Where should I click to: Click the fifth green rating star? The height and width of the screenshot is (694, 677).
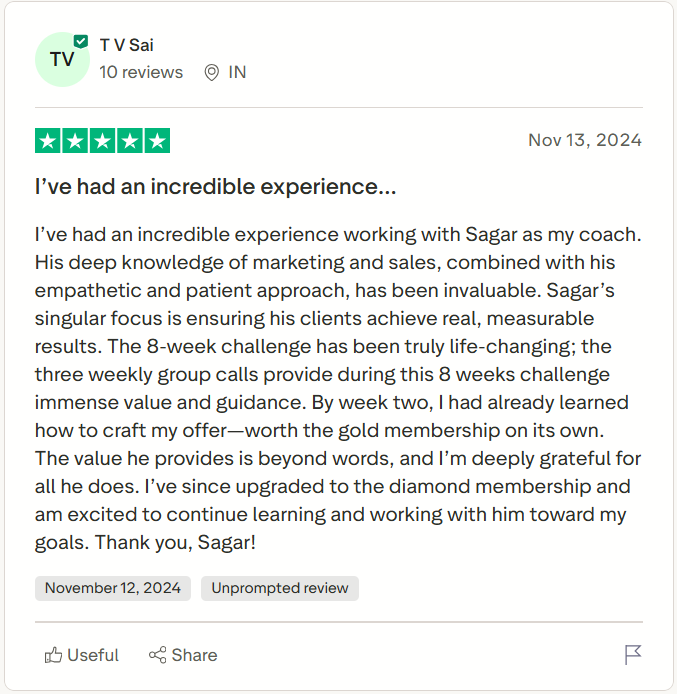(x=157, y=141)
